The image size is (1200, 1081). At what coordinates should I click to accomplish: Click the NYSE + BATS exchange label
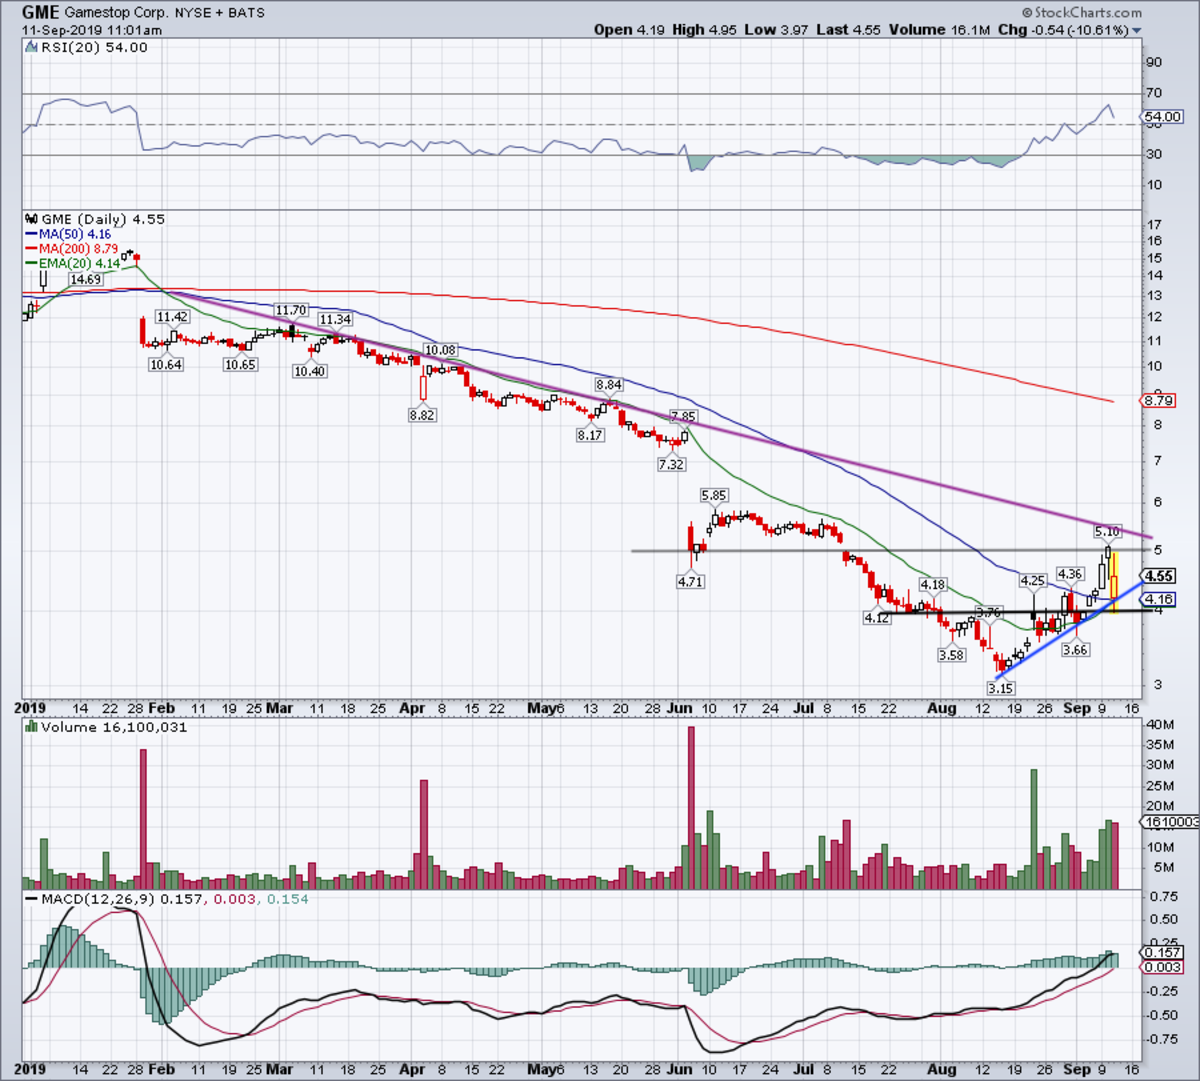point(218,13)
